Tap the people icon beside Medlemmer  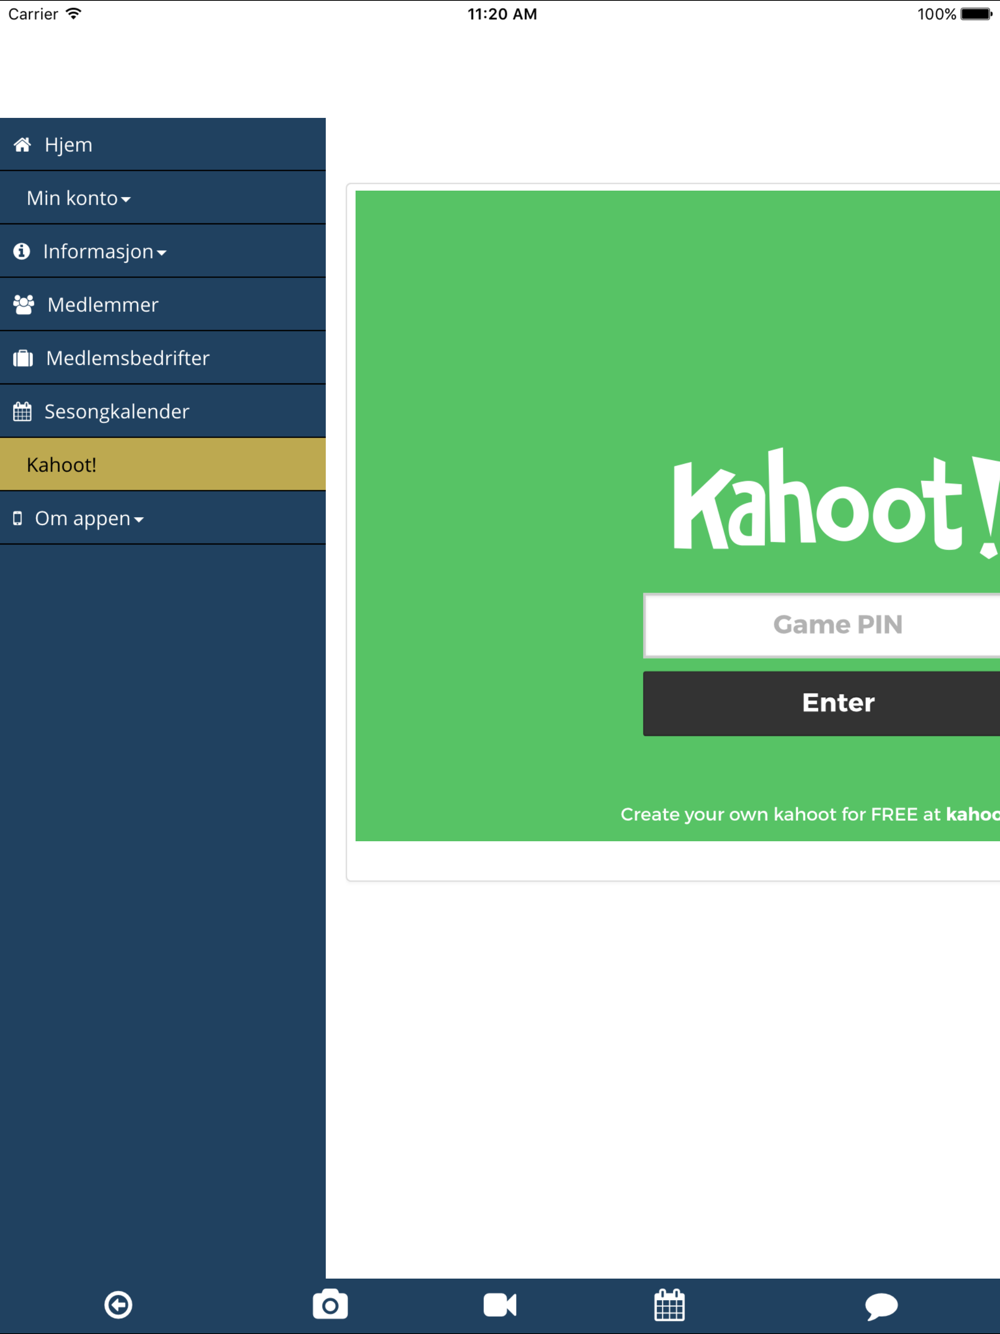24,305
